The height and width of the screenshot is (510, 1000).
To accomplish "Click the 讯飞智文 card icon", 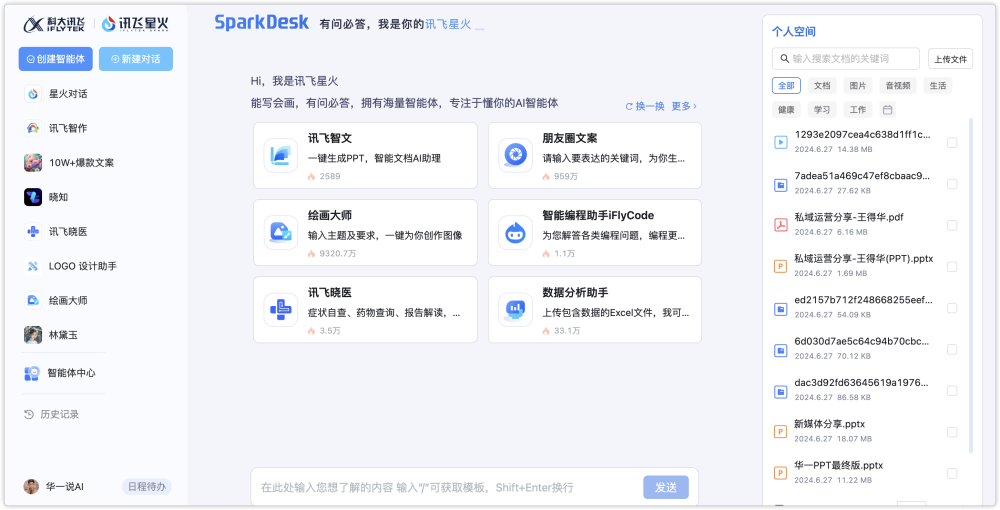I will point(281,155).
